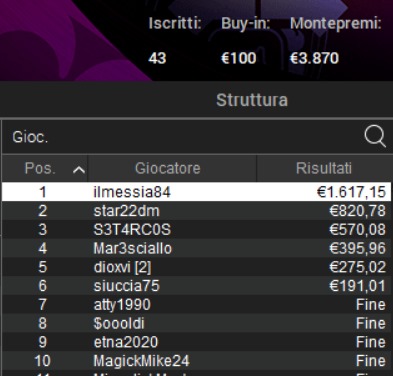393x376 pixels.
Task: Click the Gioc. player search field
Action: click(197, 137)
